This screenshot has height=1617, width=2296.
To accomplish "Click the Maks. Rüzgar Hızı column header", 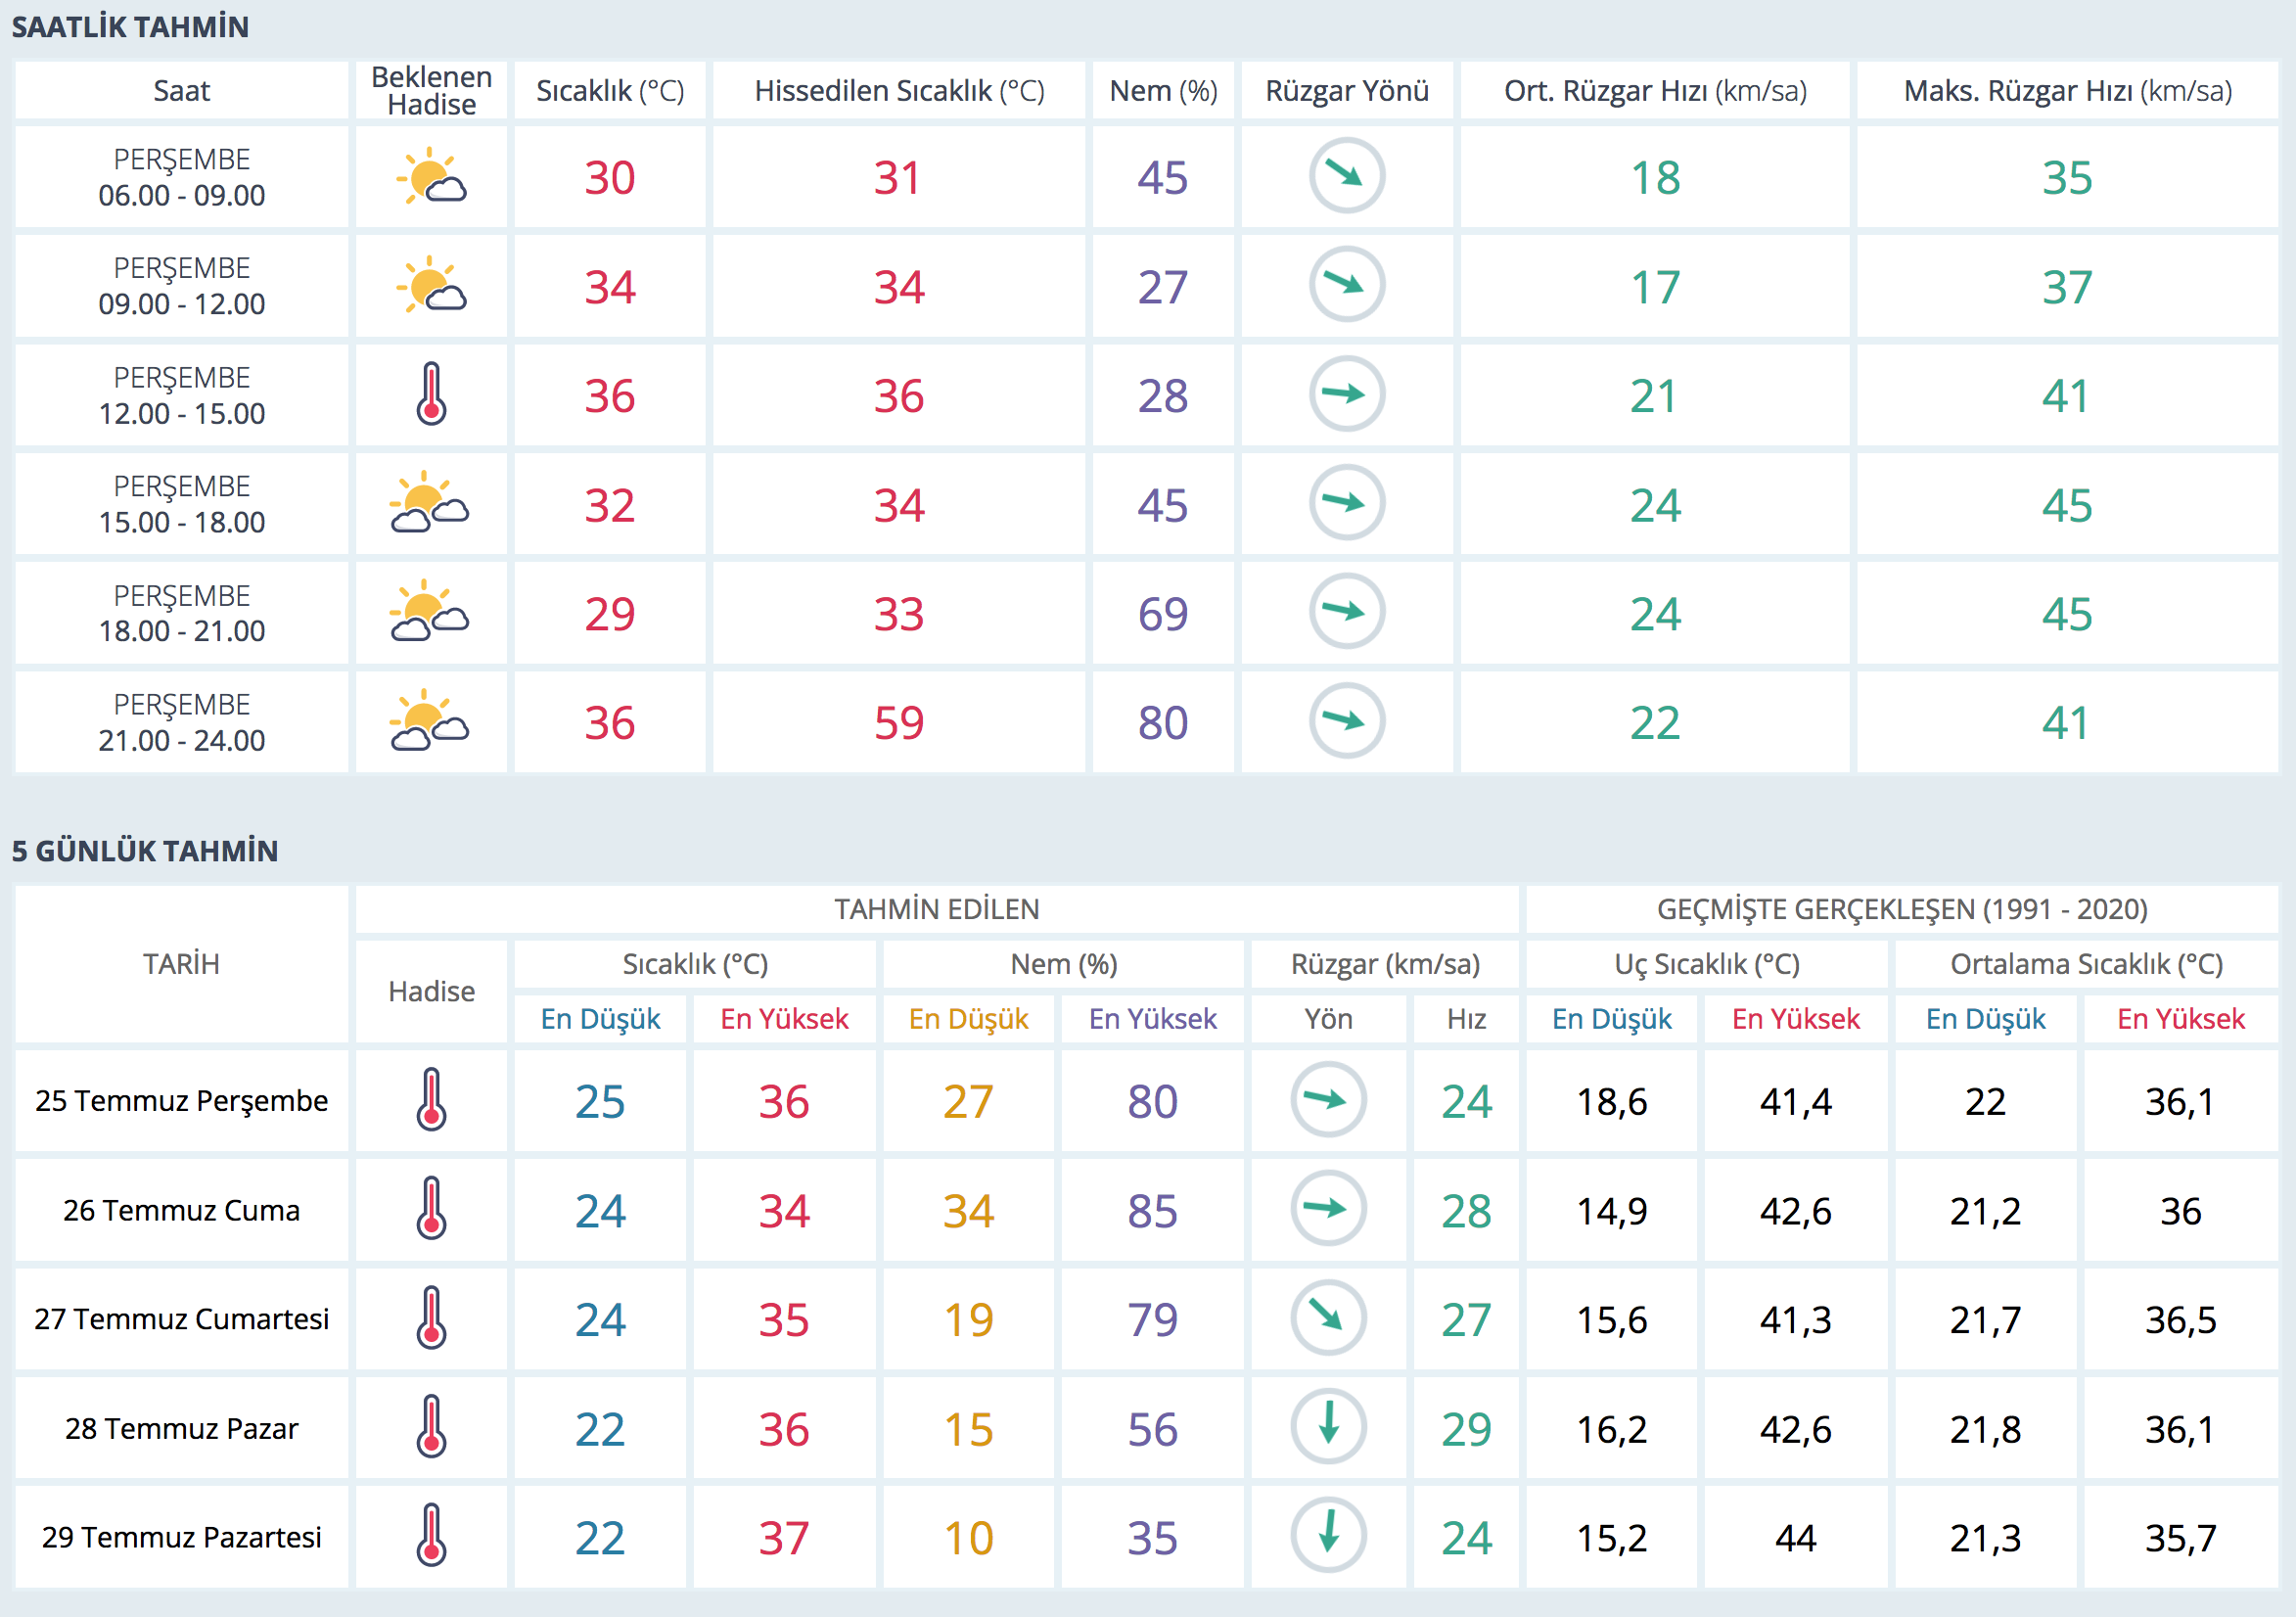I will [x=2067, y=91].
